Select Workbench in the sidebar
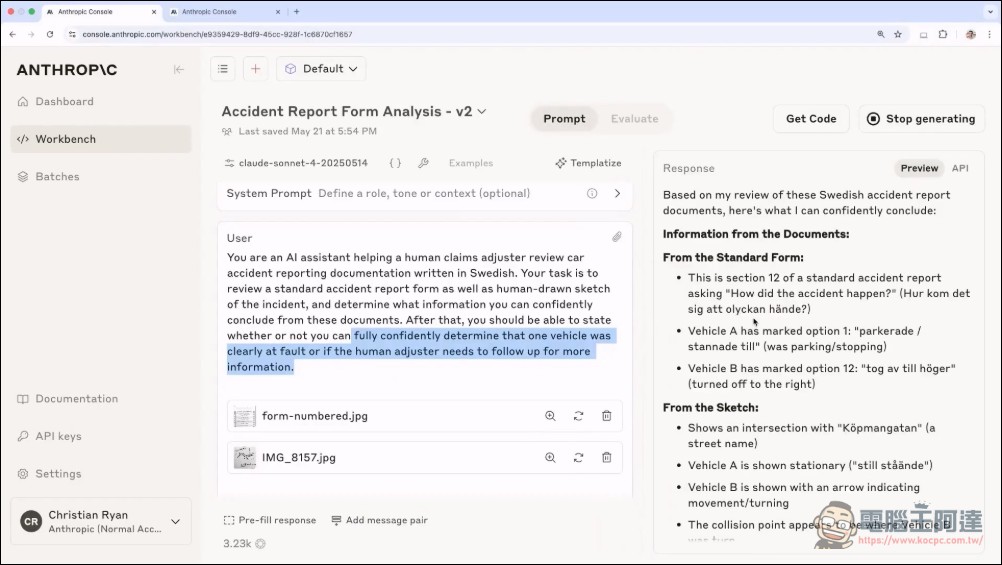The image size is (1002, 565). 101,139
